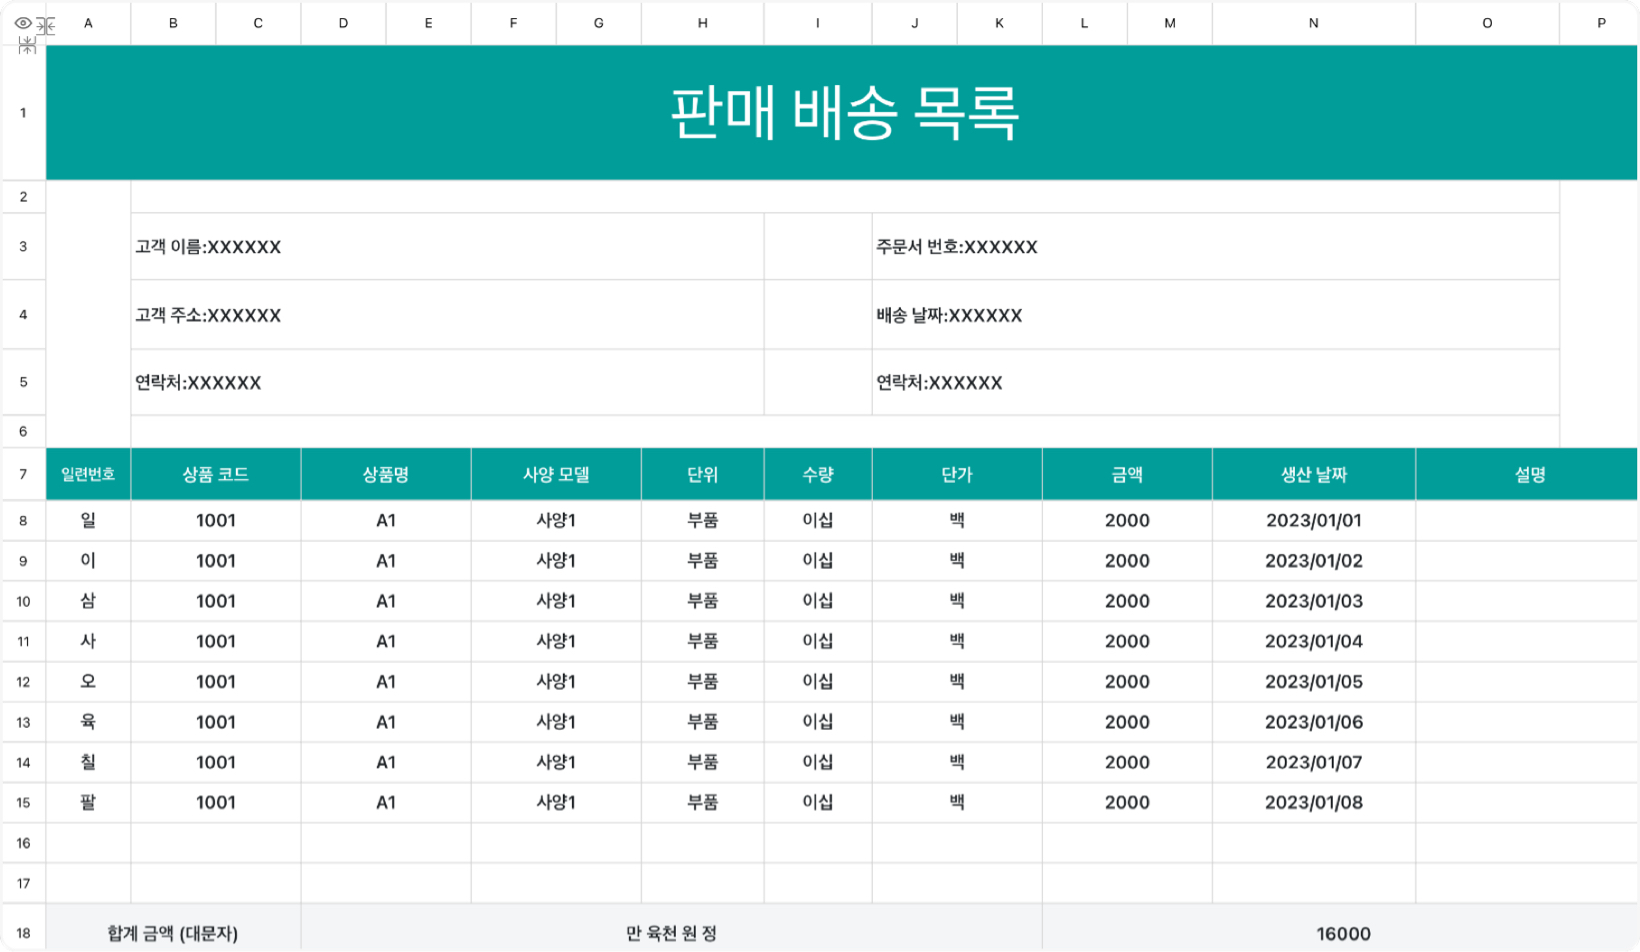Click date cell 2023/01/07
The image size is (1640, 952).
(x=1314, y=762)
